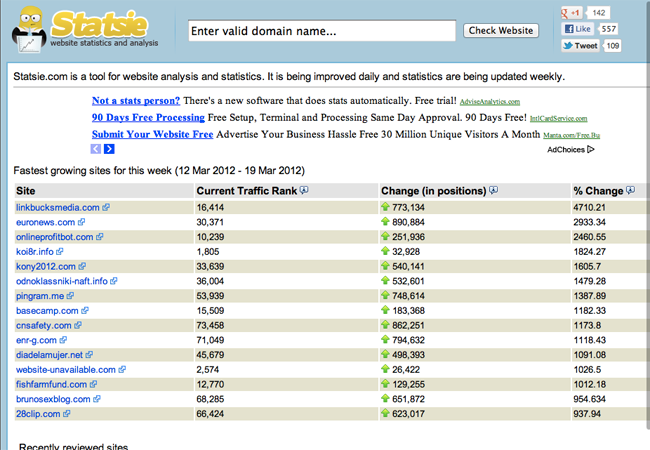Viewport: 650px width, 450px height.
Task: Show previous ad with left arrow
Action: (96, 149)
